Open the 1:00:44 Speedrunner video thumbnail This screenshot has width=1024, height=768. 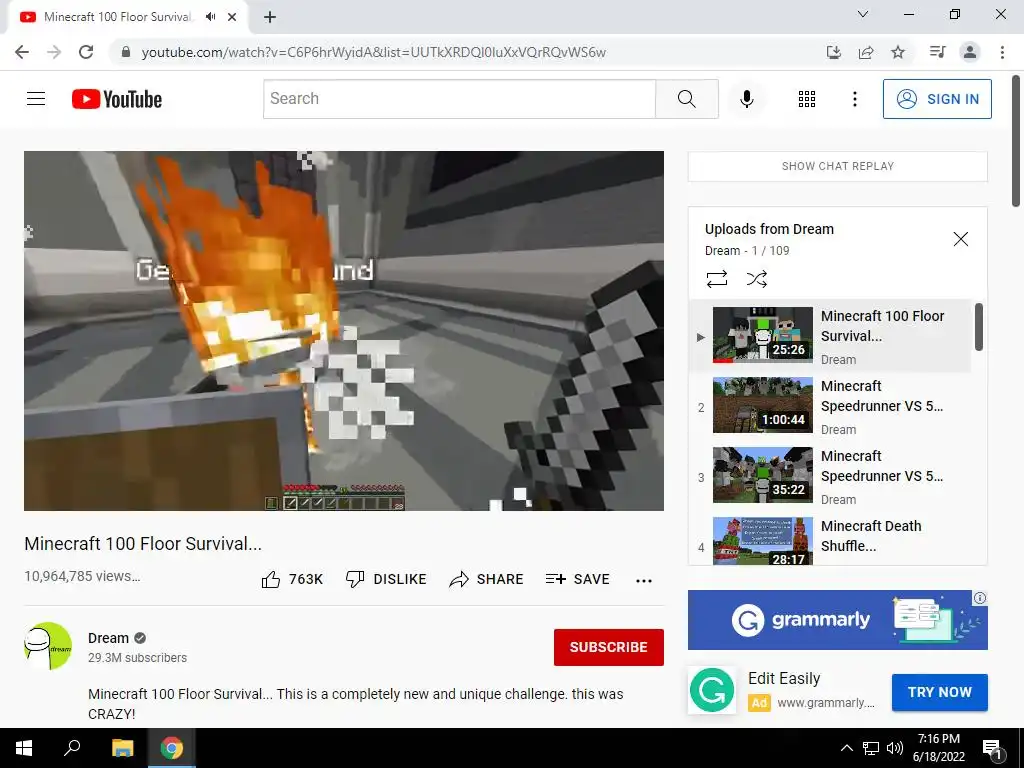[763, 405]
